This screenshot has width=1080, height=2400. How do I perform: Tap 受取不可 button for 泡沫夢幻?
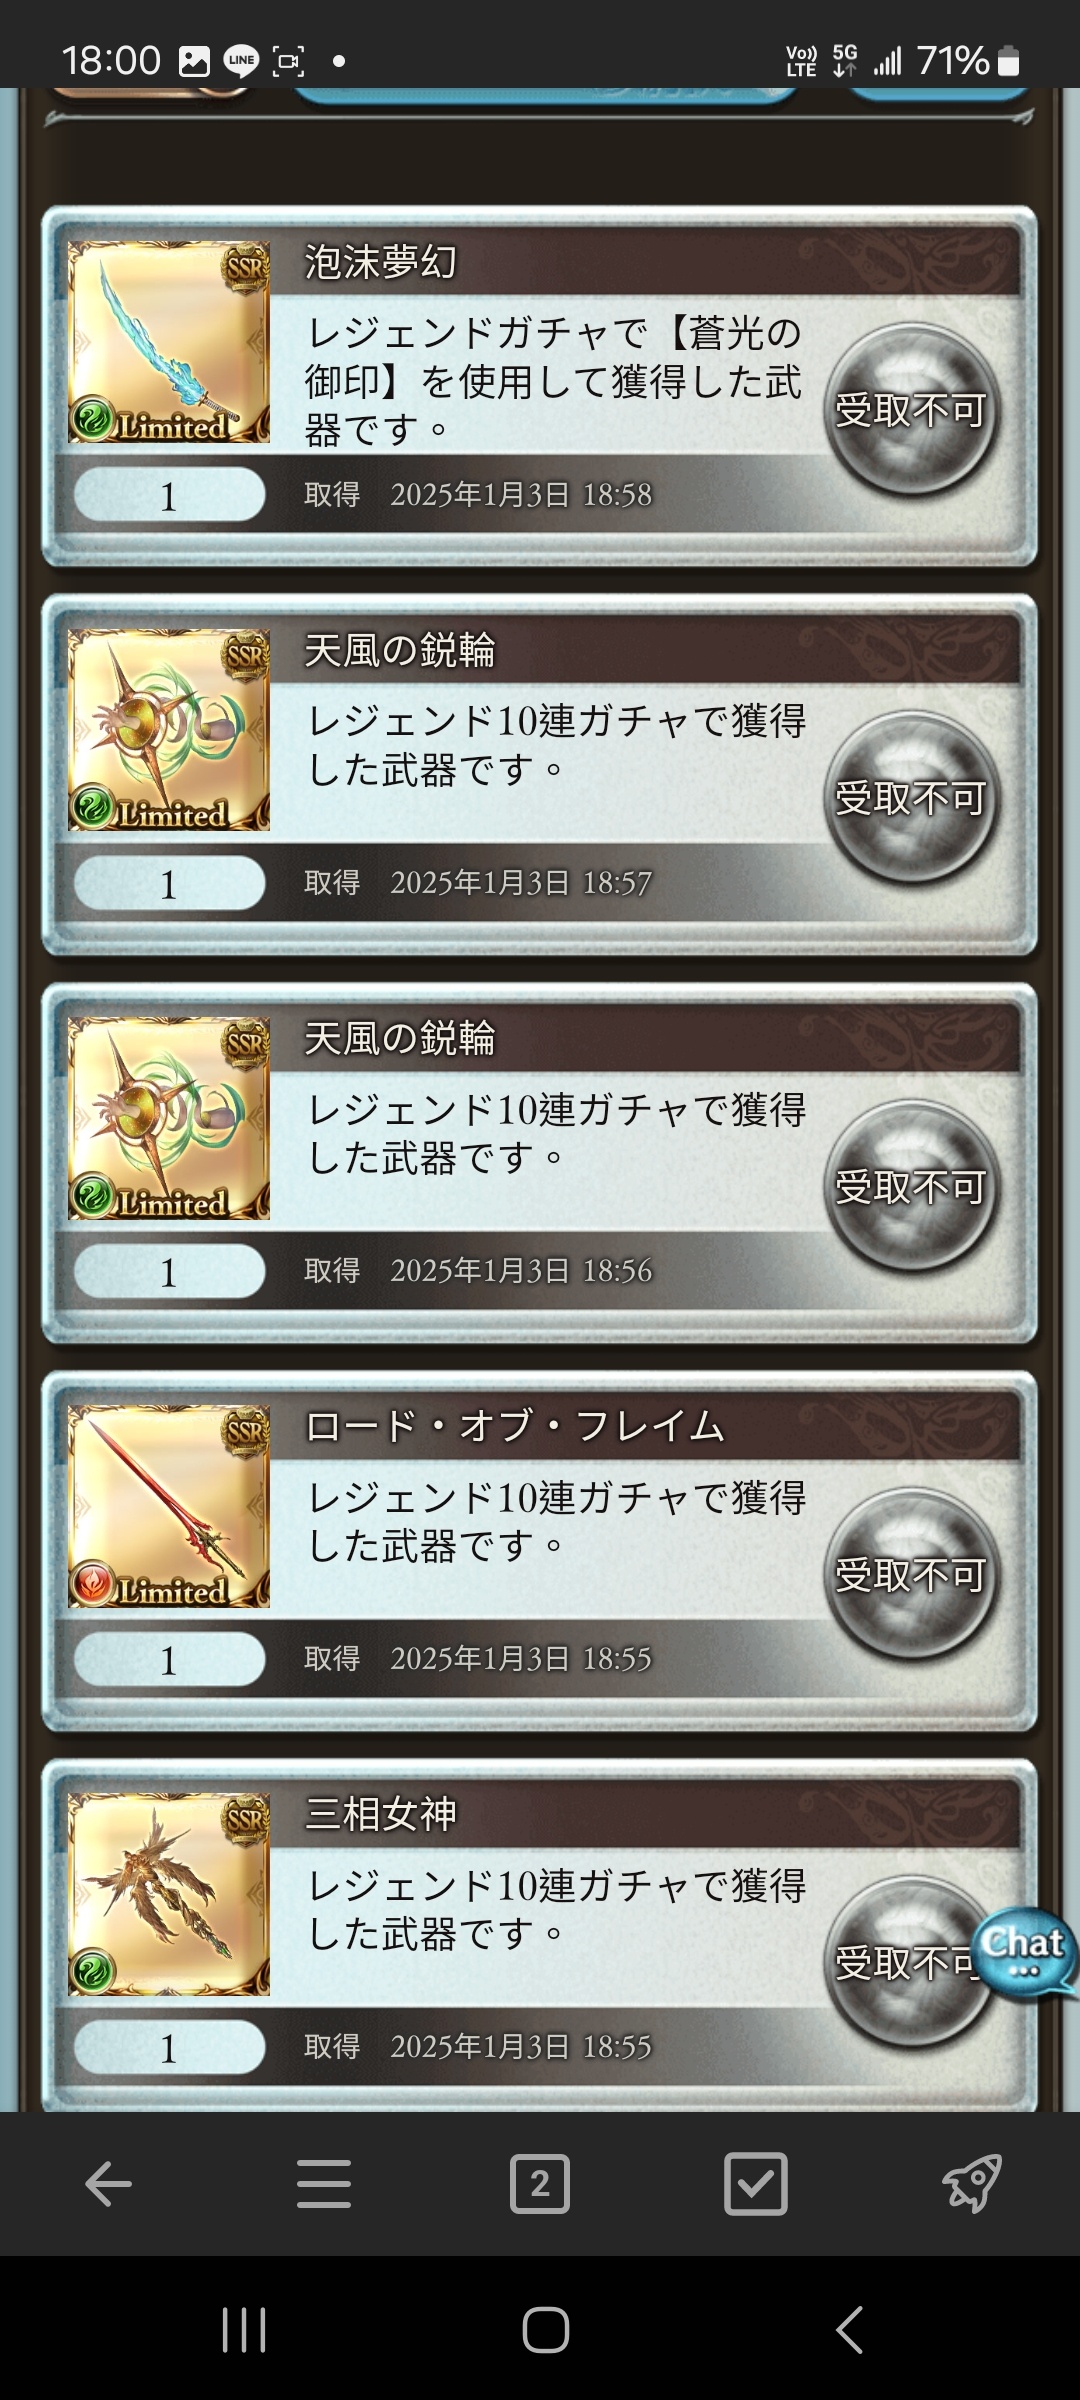click(x=911, y=410)
